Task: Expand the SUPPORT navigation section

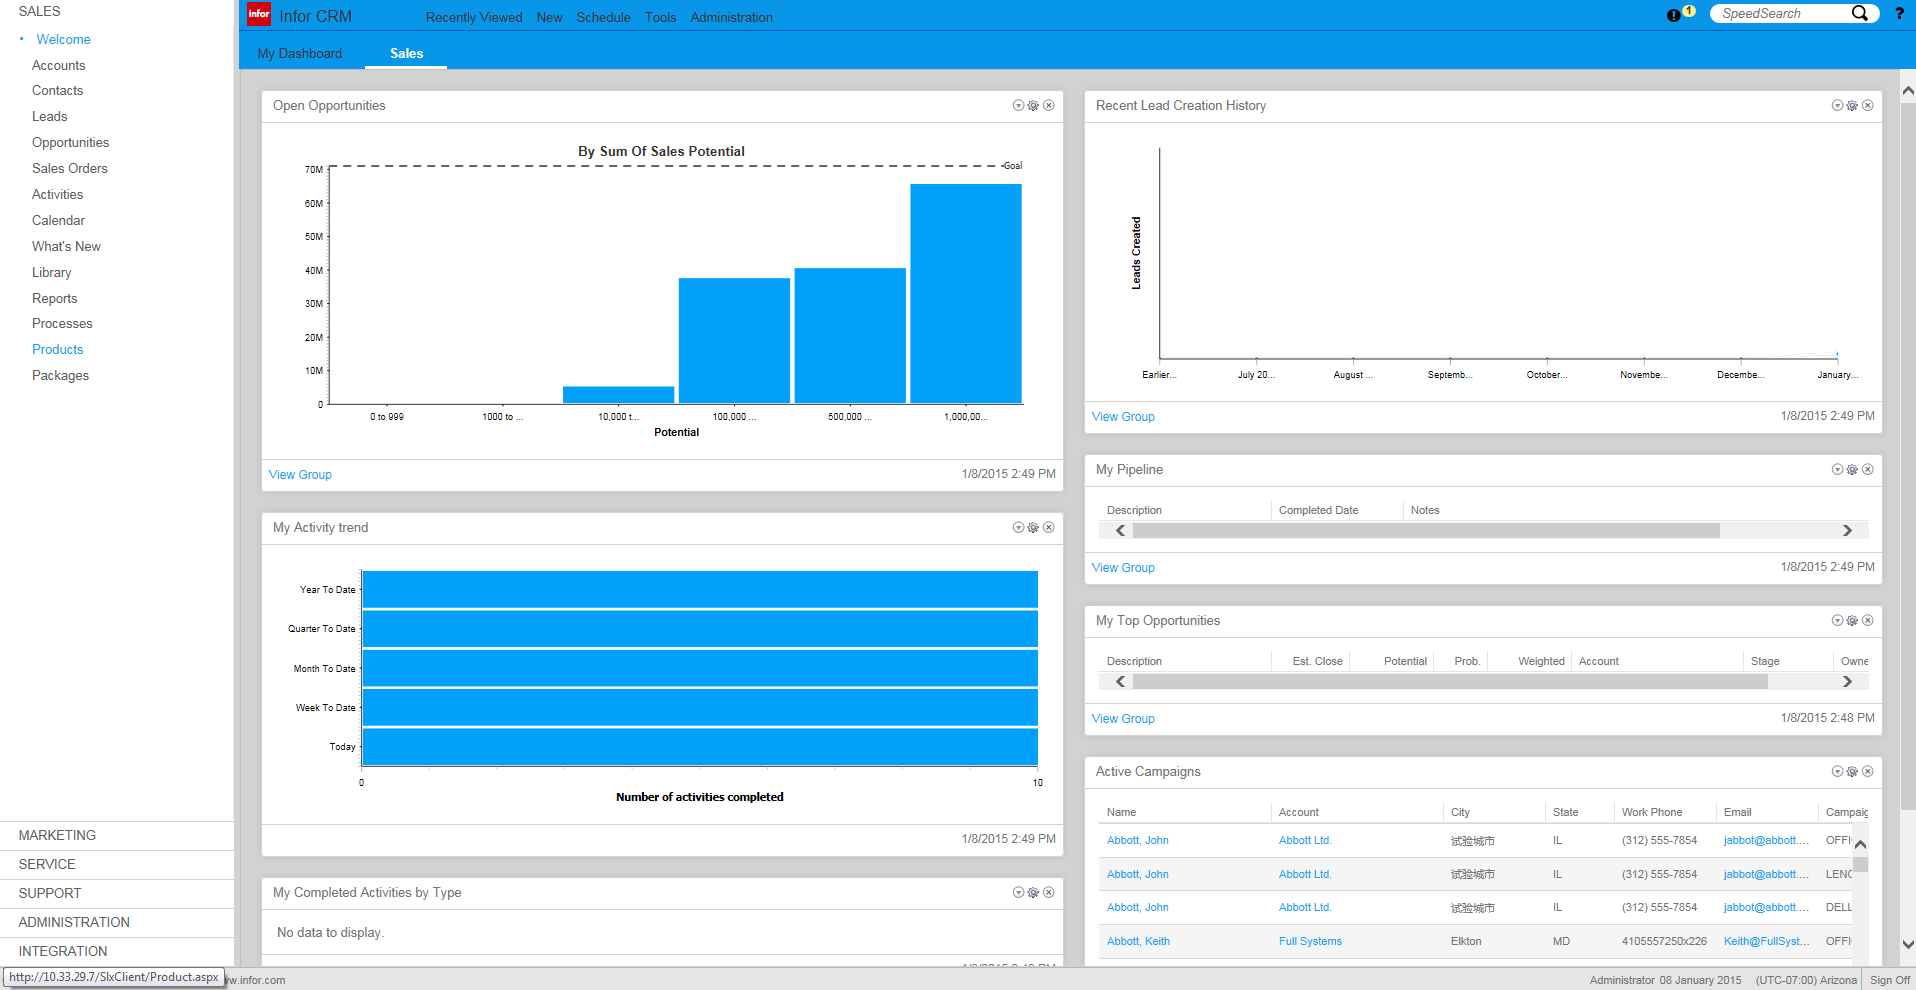Action: [50, 893]
